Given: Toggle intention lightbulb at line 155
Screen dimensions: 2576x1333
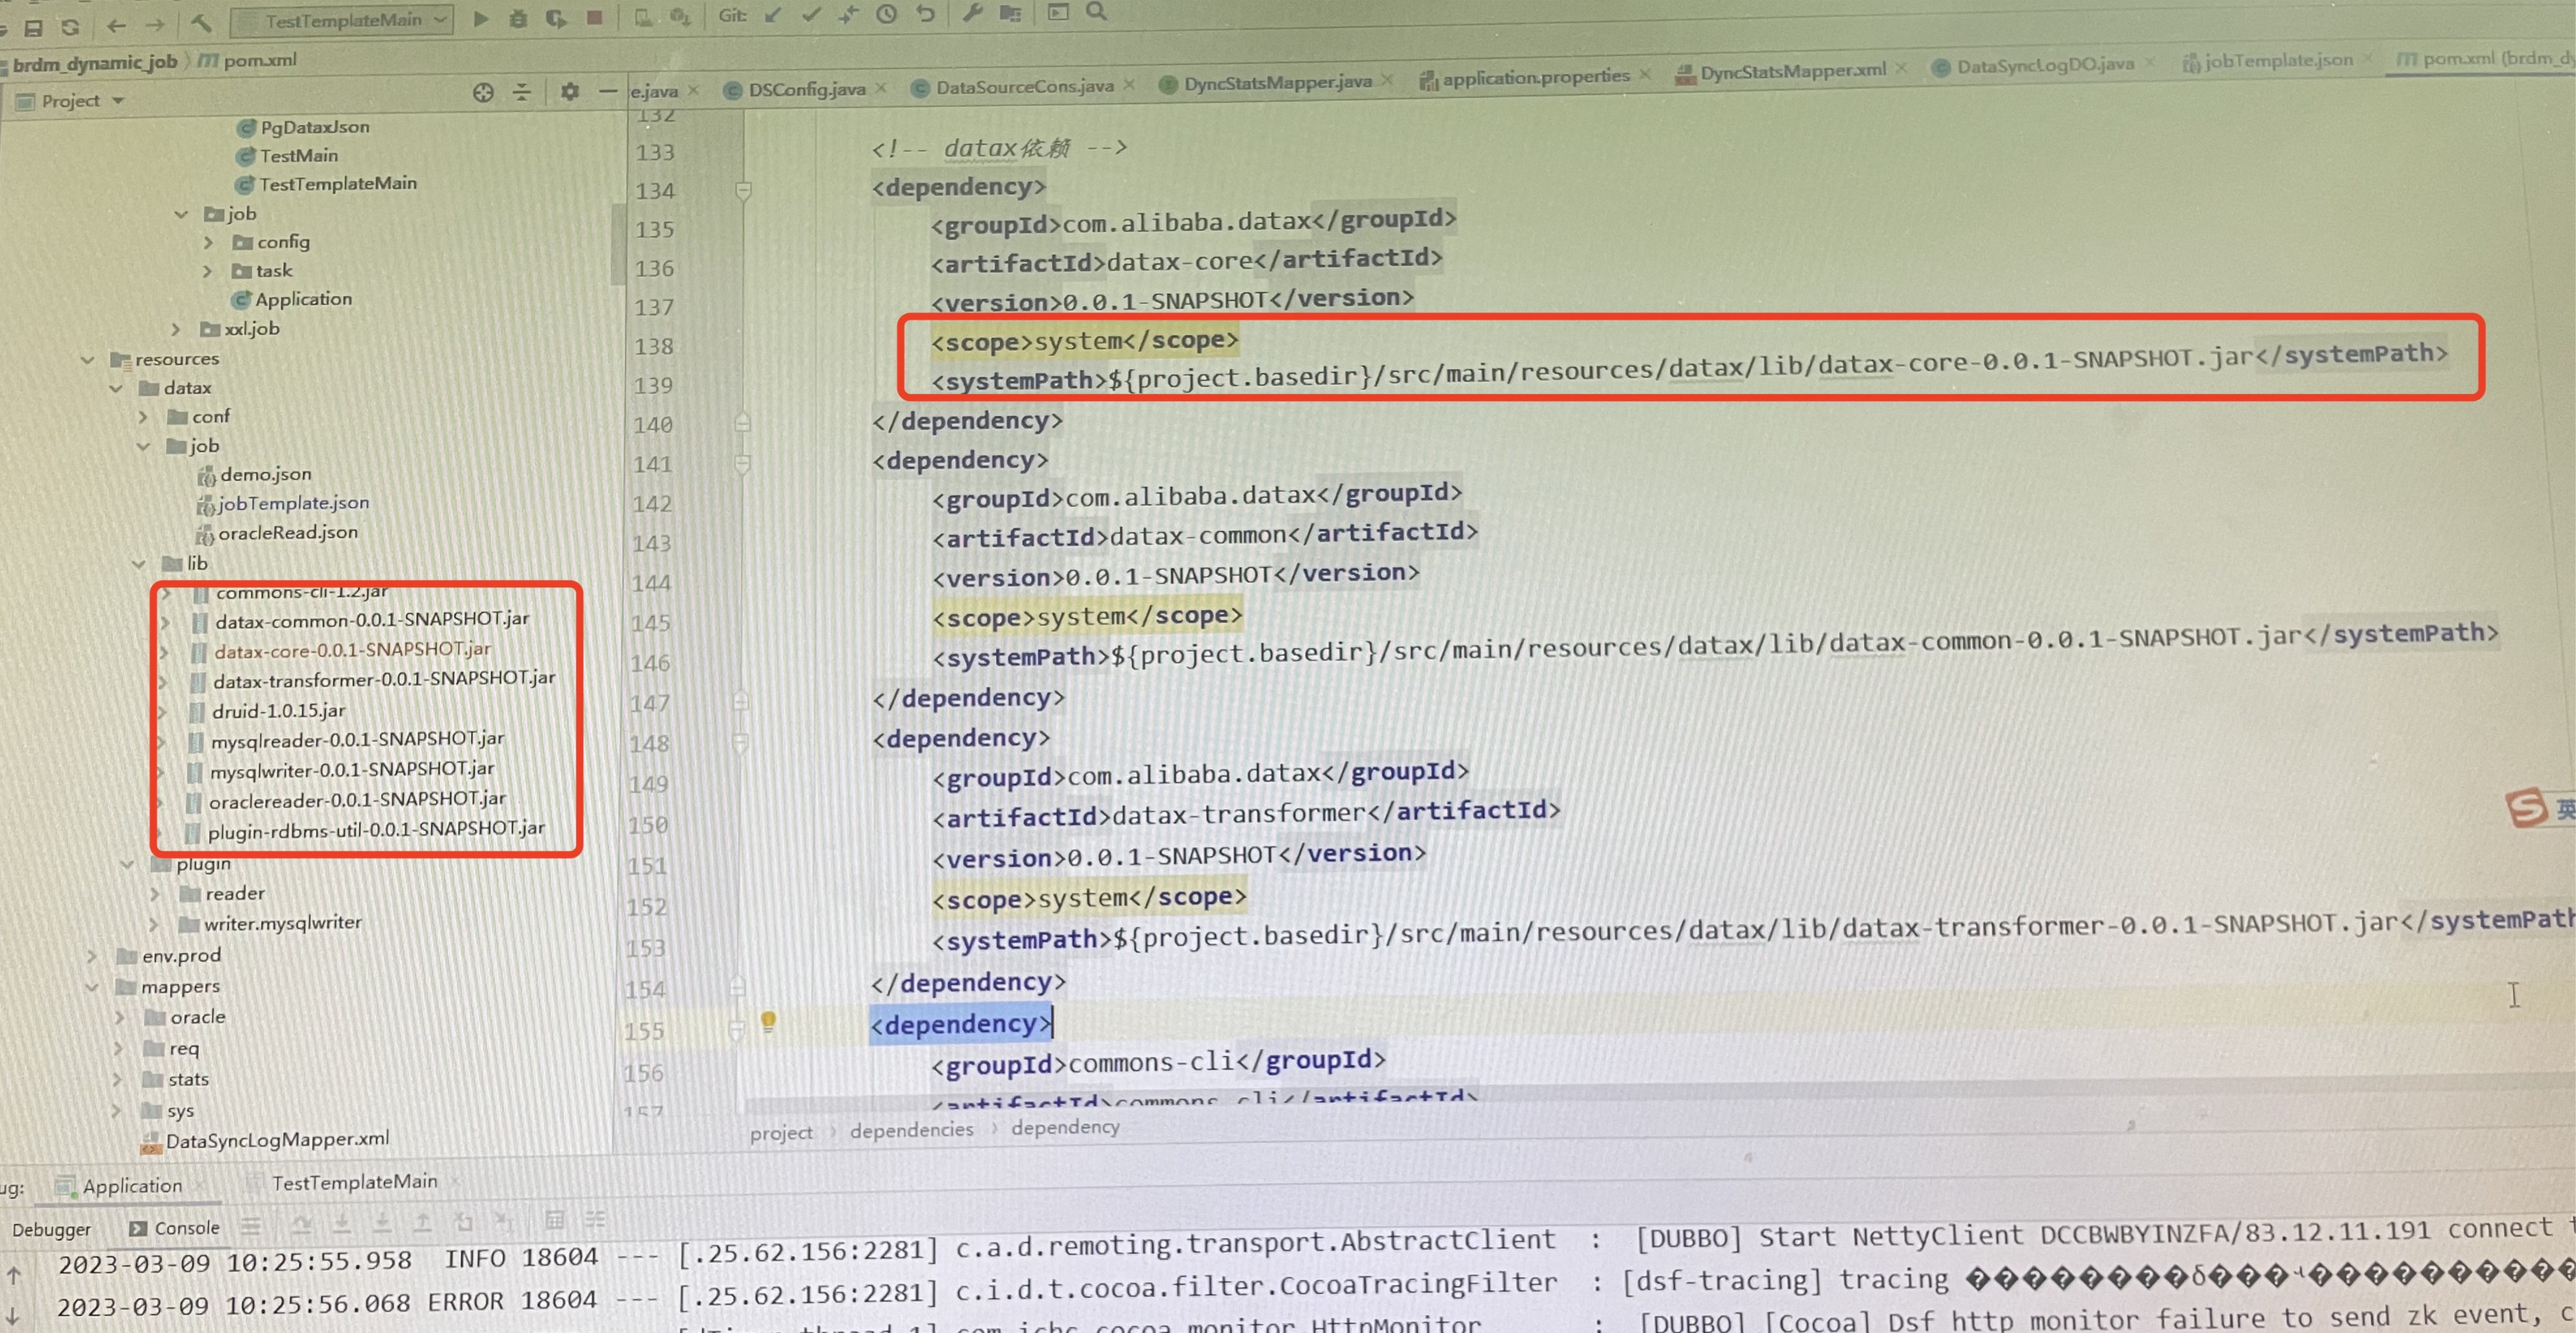Looking at the screenshot, I should (768, 1021).
